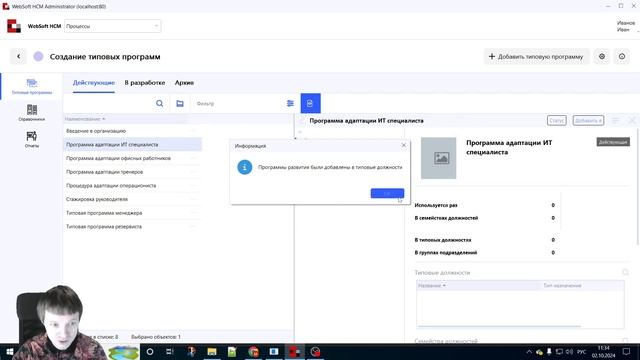Click the Иванов Иван user name

pyautogui.click(x=625, y=26)
